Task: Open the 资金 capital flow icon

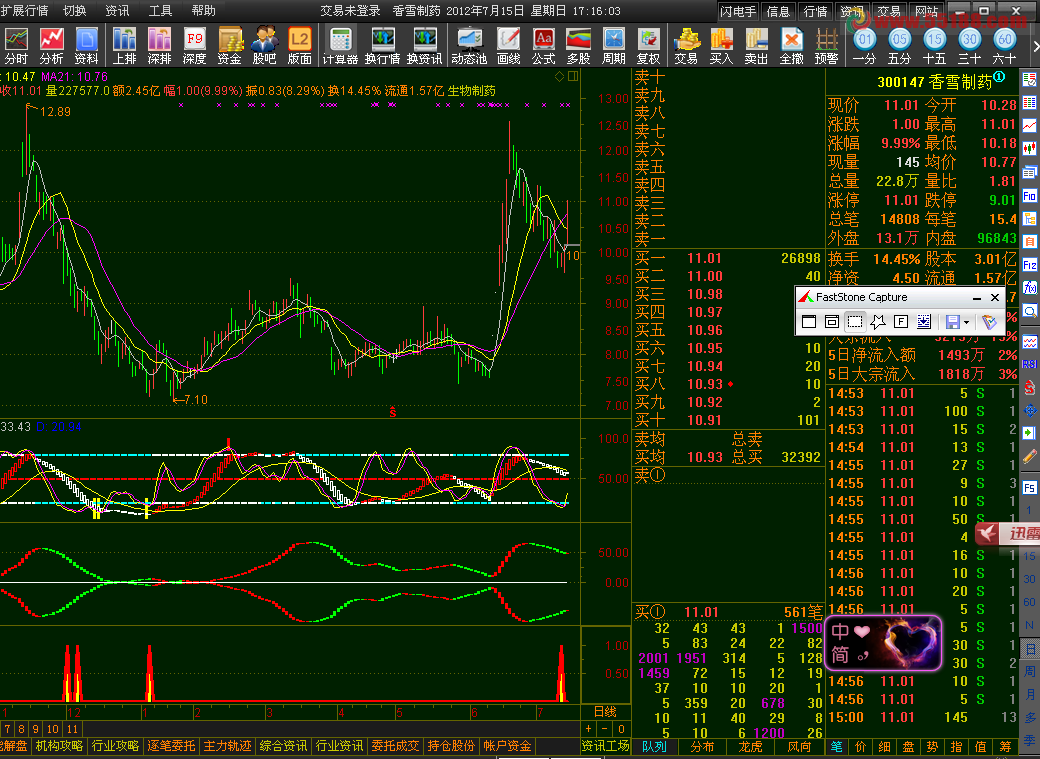Action: [229, 46]
